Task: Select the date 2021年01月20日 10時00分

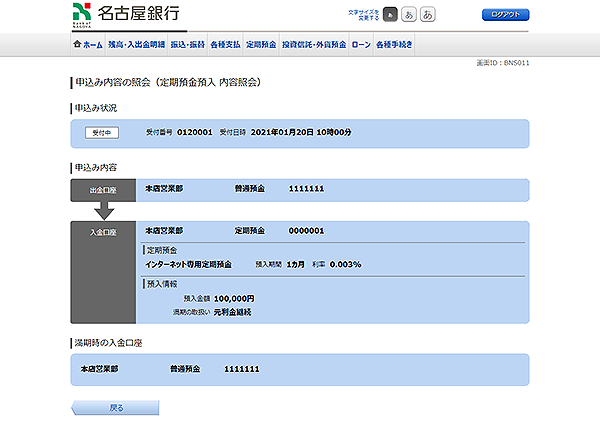Action: (301, 132)
